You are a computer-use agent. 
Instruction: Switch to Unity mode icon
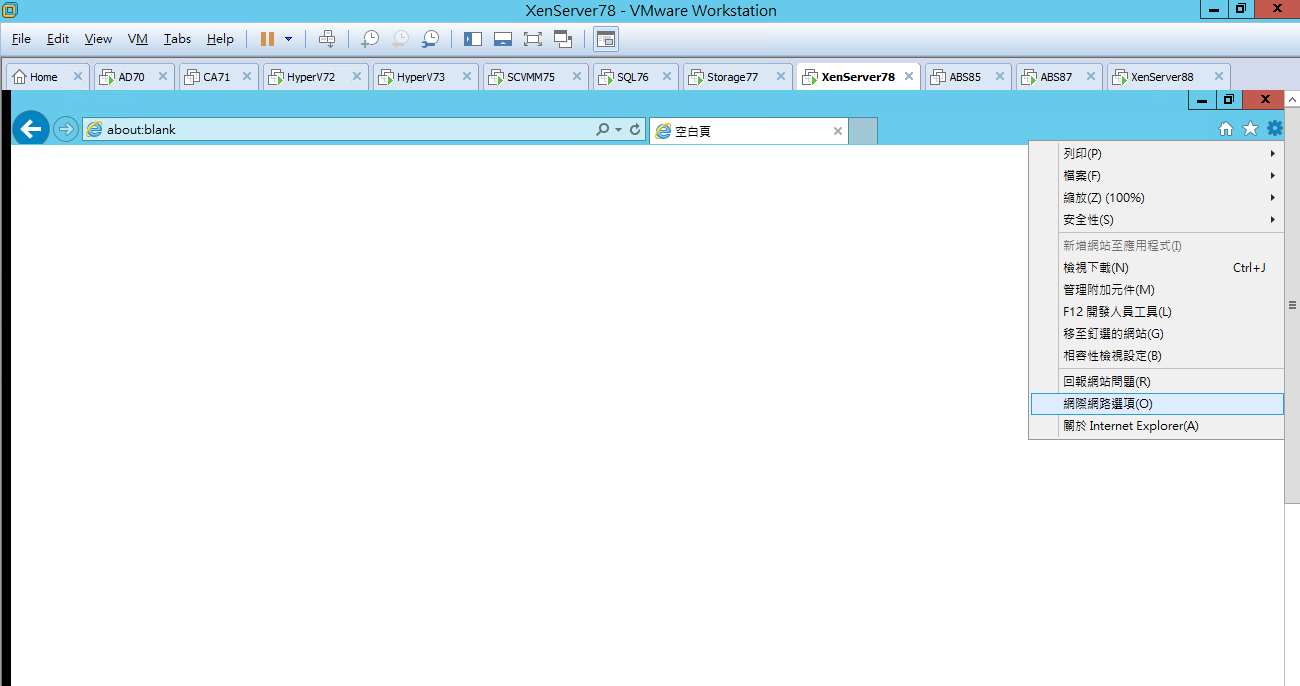point(563,39)
